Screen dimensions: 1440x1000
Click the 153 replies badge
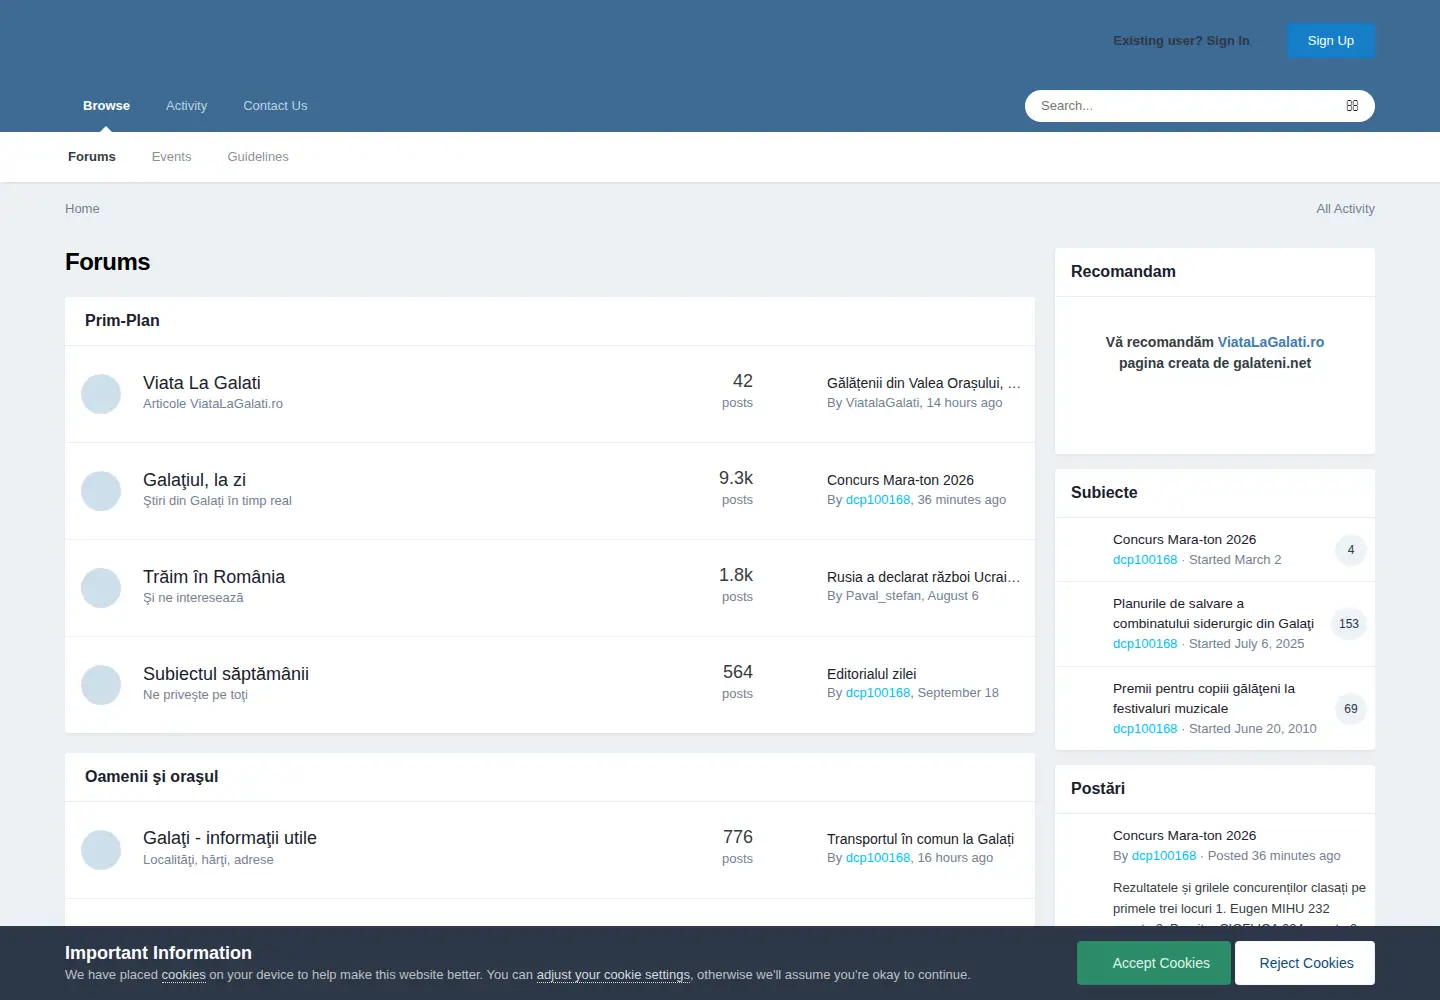tap(1349, 624)
